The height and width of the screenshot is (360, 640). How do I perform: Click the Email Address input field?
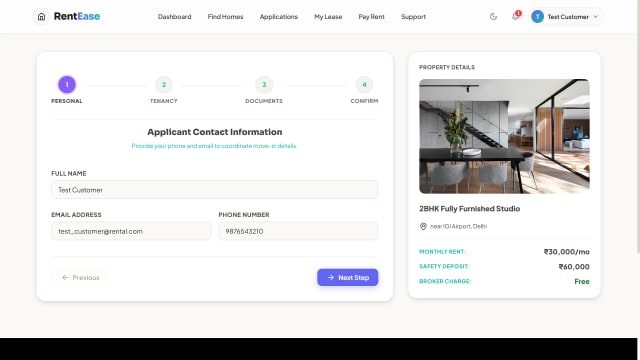click(131, 231)
